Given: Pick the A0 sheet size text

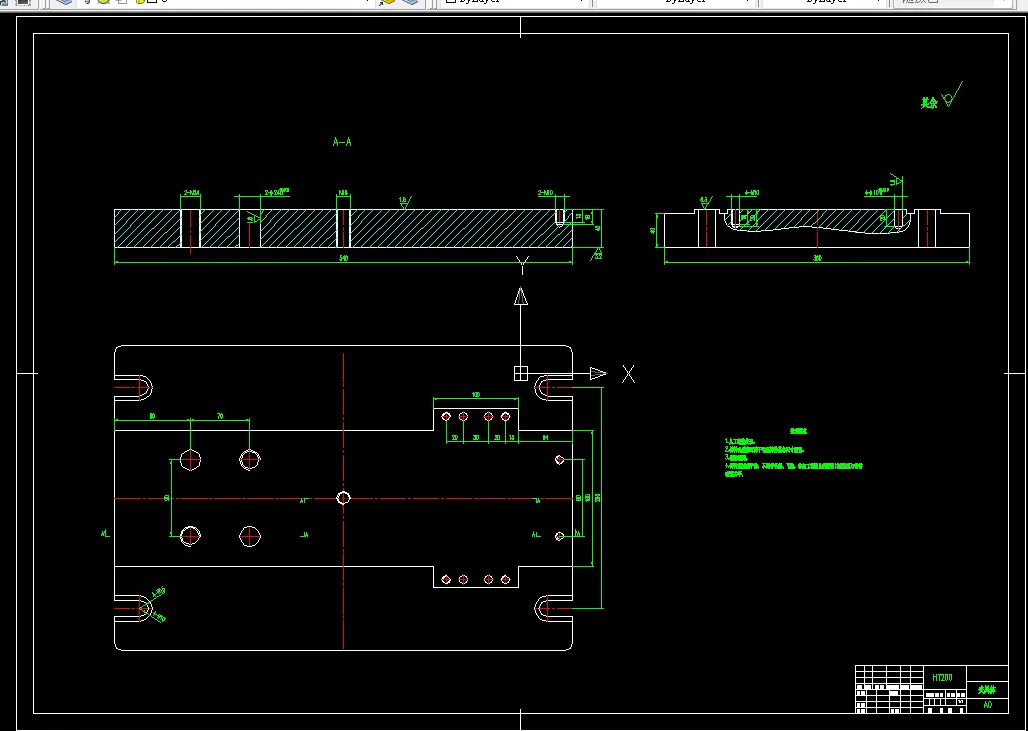Looking at the screenshot, I should pyautogui.click(x=987, y=705).
